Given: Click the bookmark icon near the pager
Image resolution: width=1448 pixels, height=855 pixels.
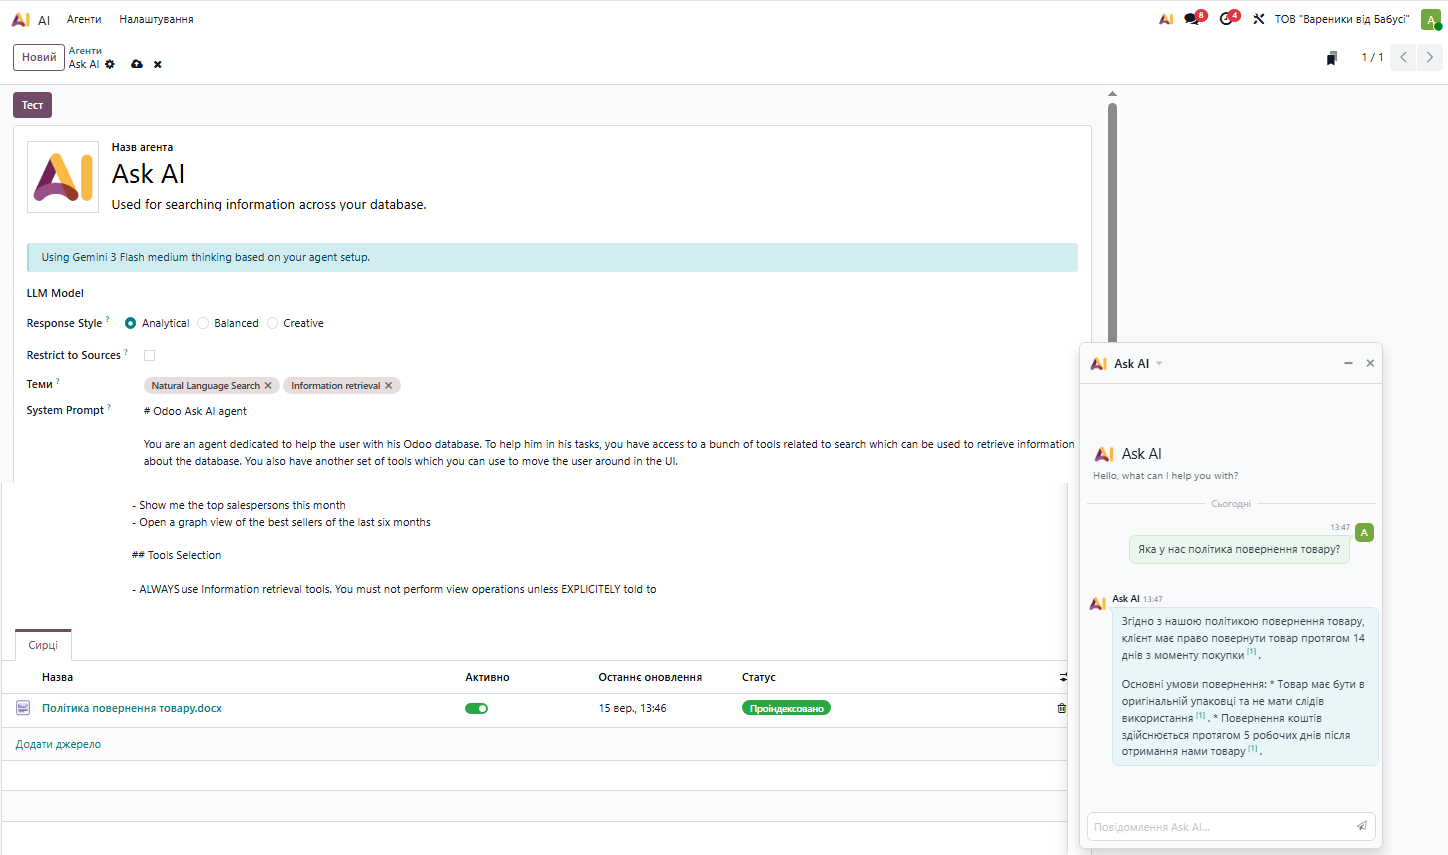Looking at the screenshot, I should 1332,58.
